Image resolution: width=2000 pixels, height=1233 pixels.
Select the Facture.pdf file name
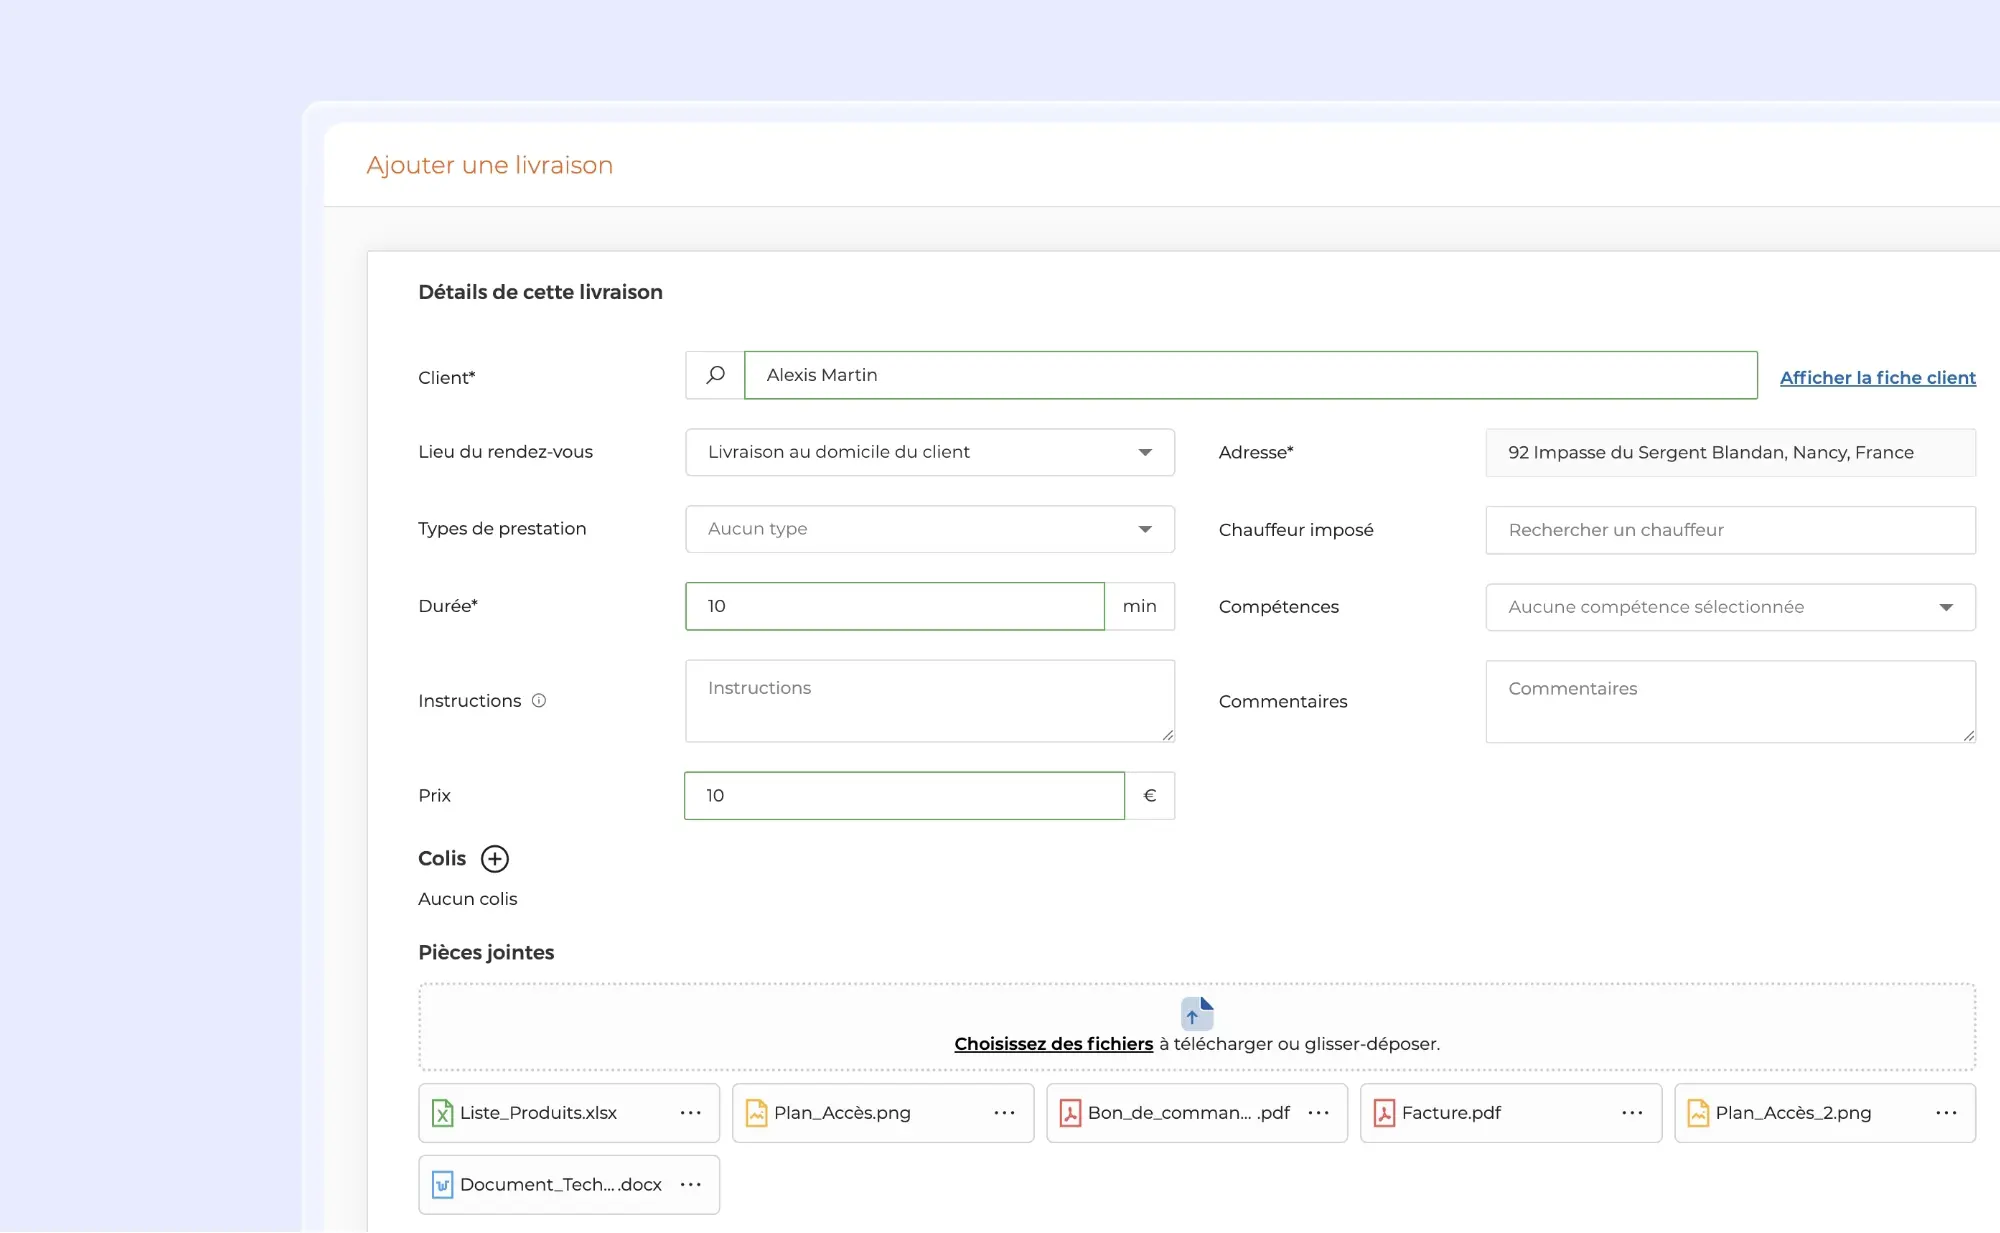(x=1451, y=1112)
